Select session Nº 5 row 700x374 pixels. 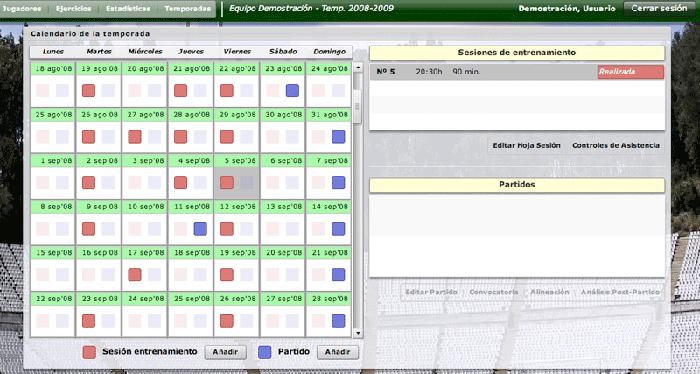(x=517, y=72)
